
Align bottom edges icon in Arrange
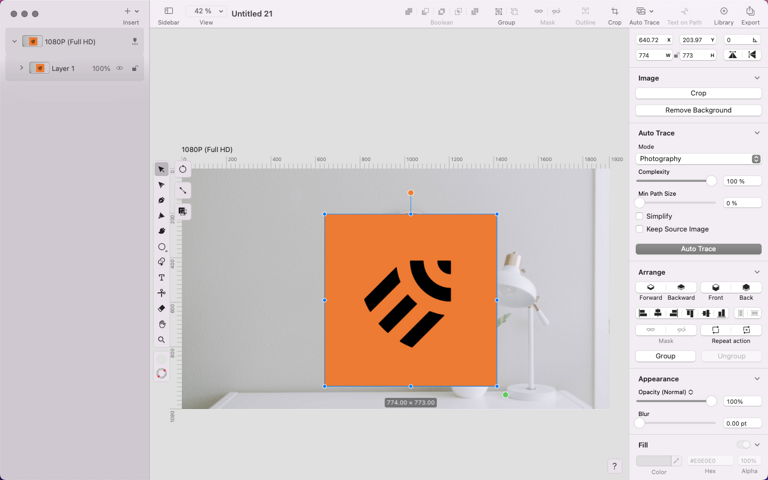(x=721, y=313)
